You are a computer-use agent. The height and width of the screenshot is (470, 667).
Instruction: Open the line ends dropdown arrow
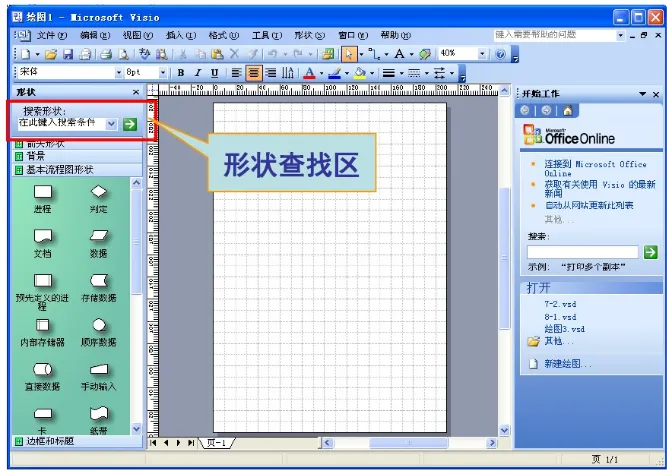pyautogui.click(x=452, y=73)
